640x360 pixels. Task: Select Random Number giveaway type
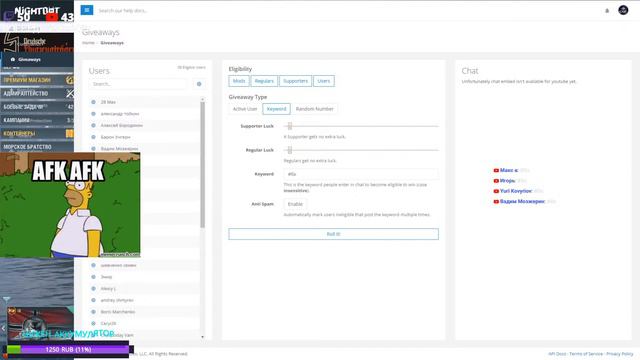(x=315, y=109)
